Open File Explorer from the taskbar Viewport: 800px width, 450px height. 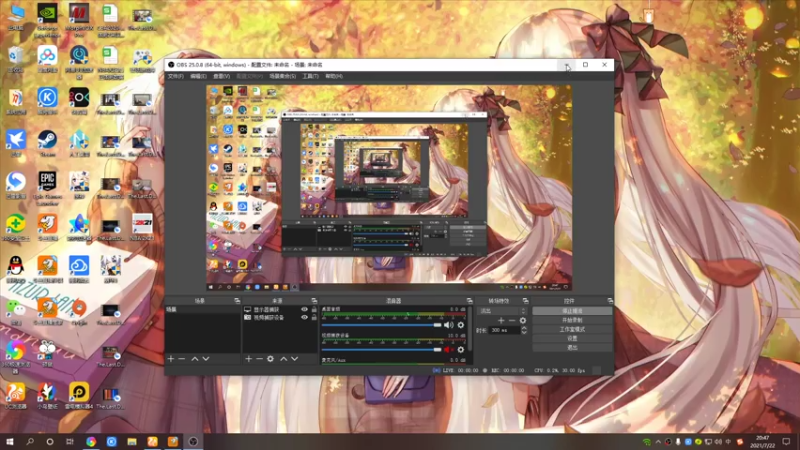[x=132, y=441]
